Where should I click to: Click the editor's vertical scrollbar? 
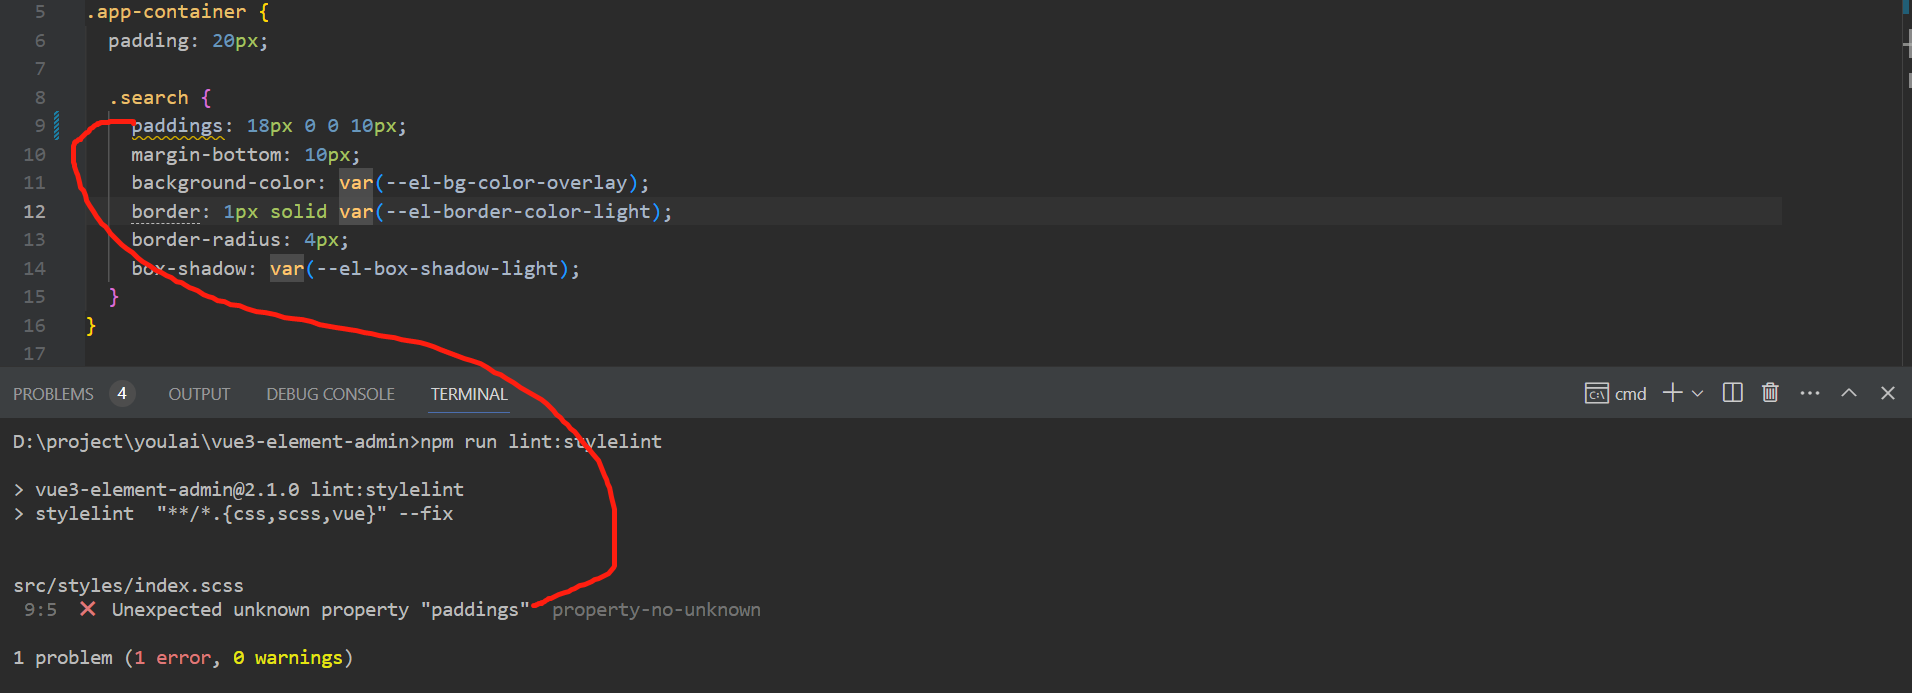(1906, 180)
